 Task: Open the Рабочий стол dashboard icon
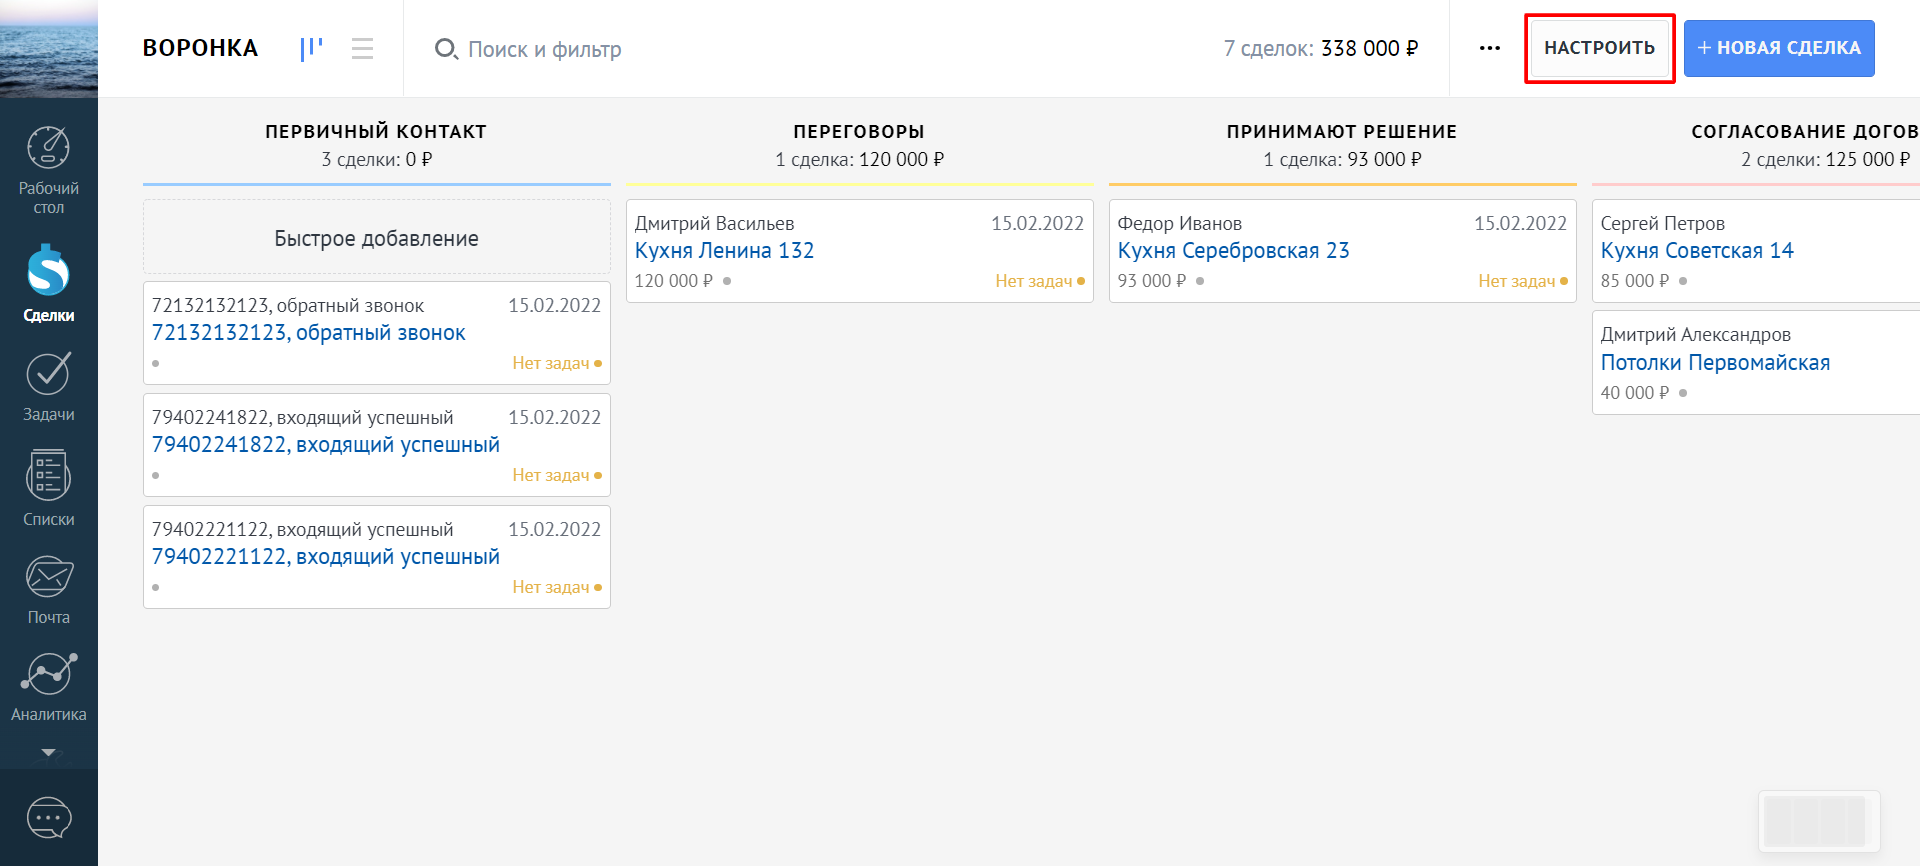click(48, 150)
